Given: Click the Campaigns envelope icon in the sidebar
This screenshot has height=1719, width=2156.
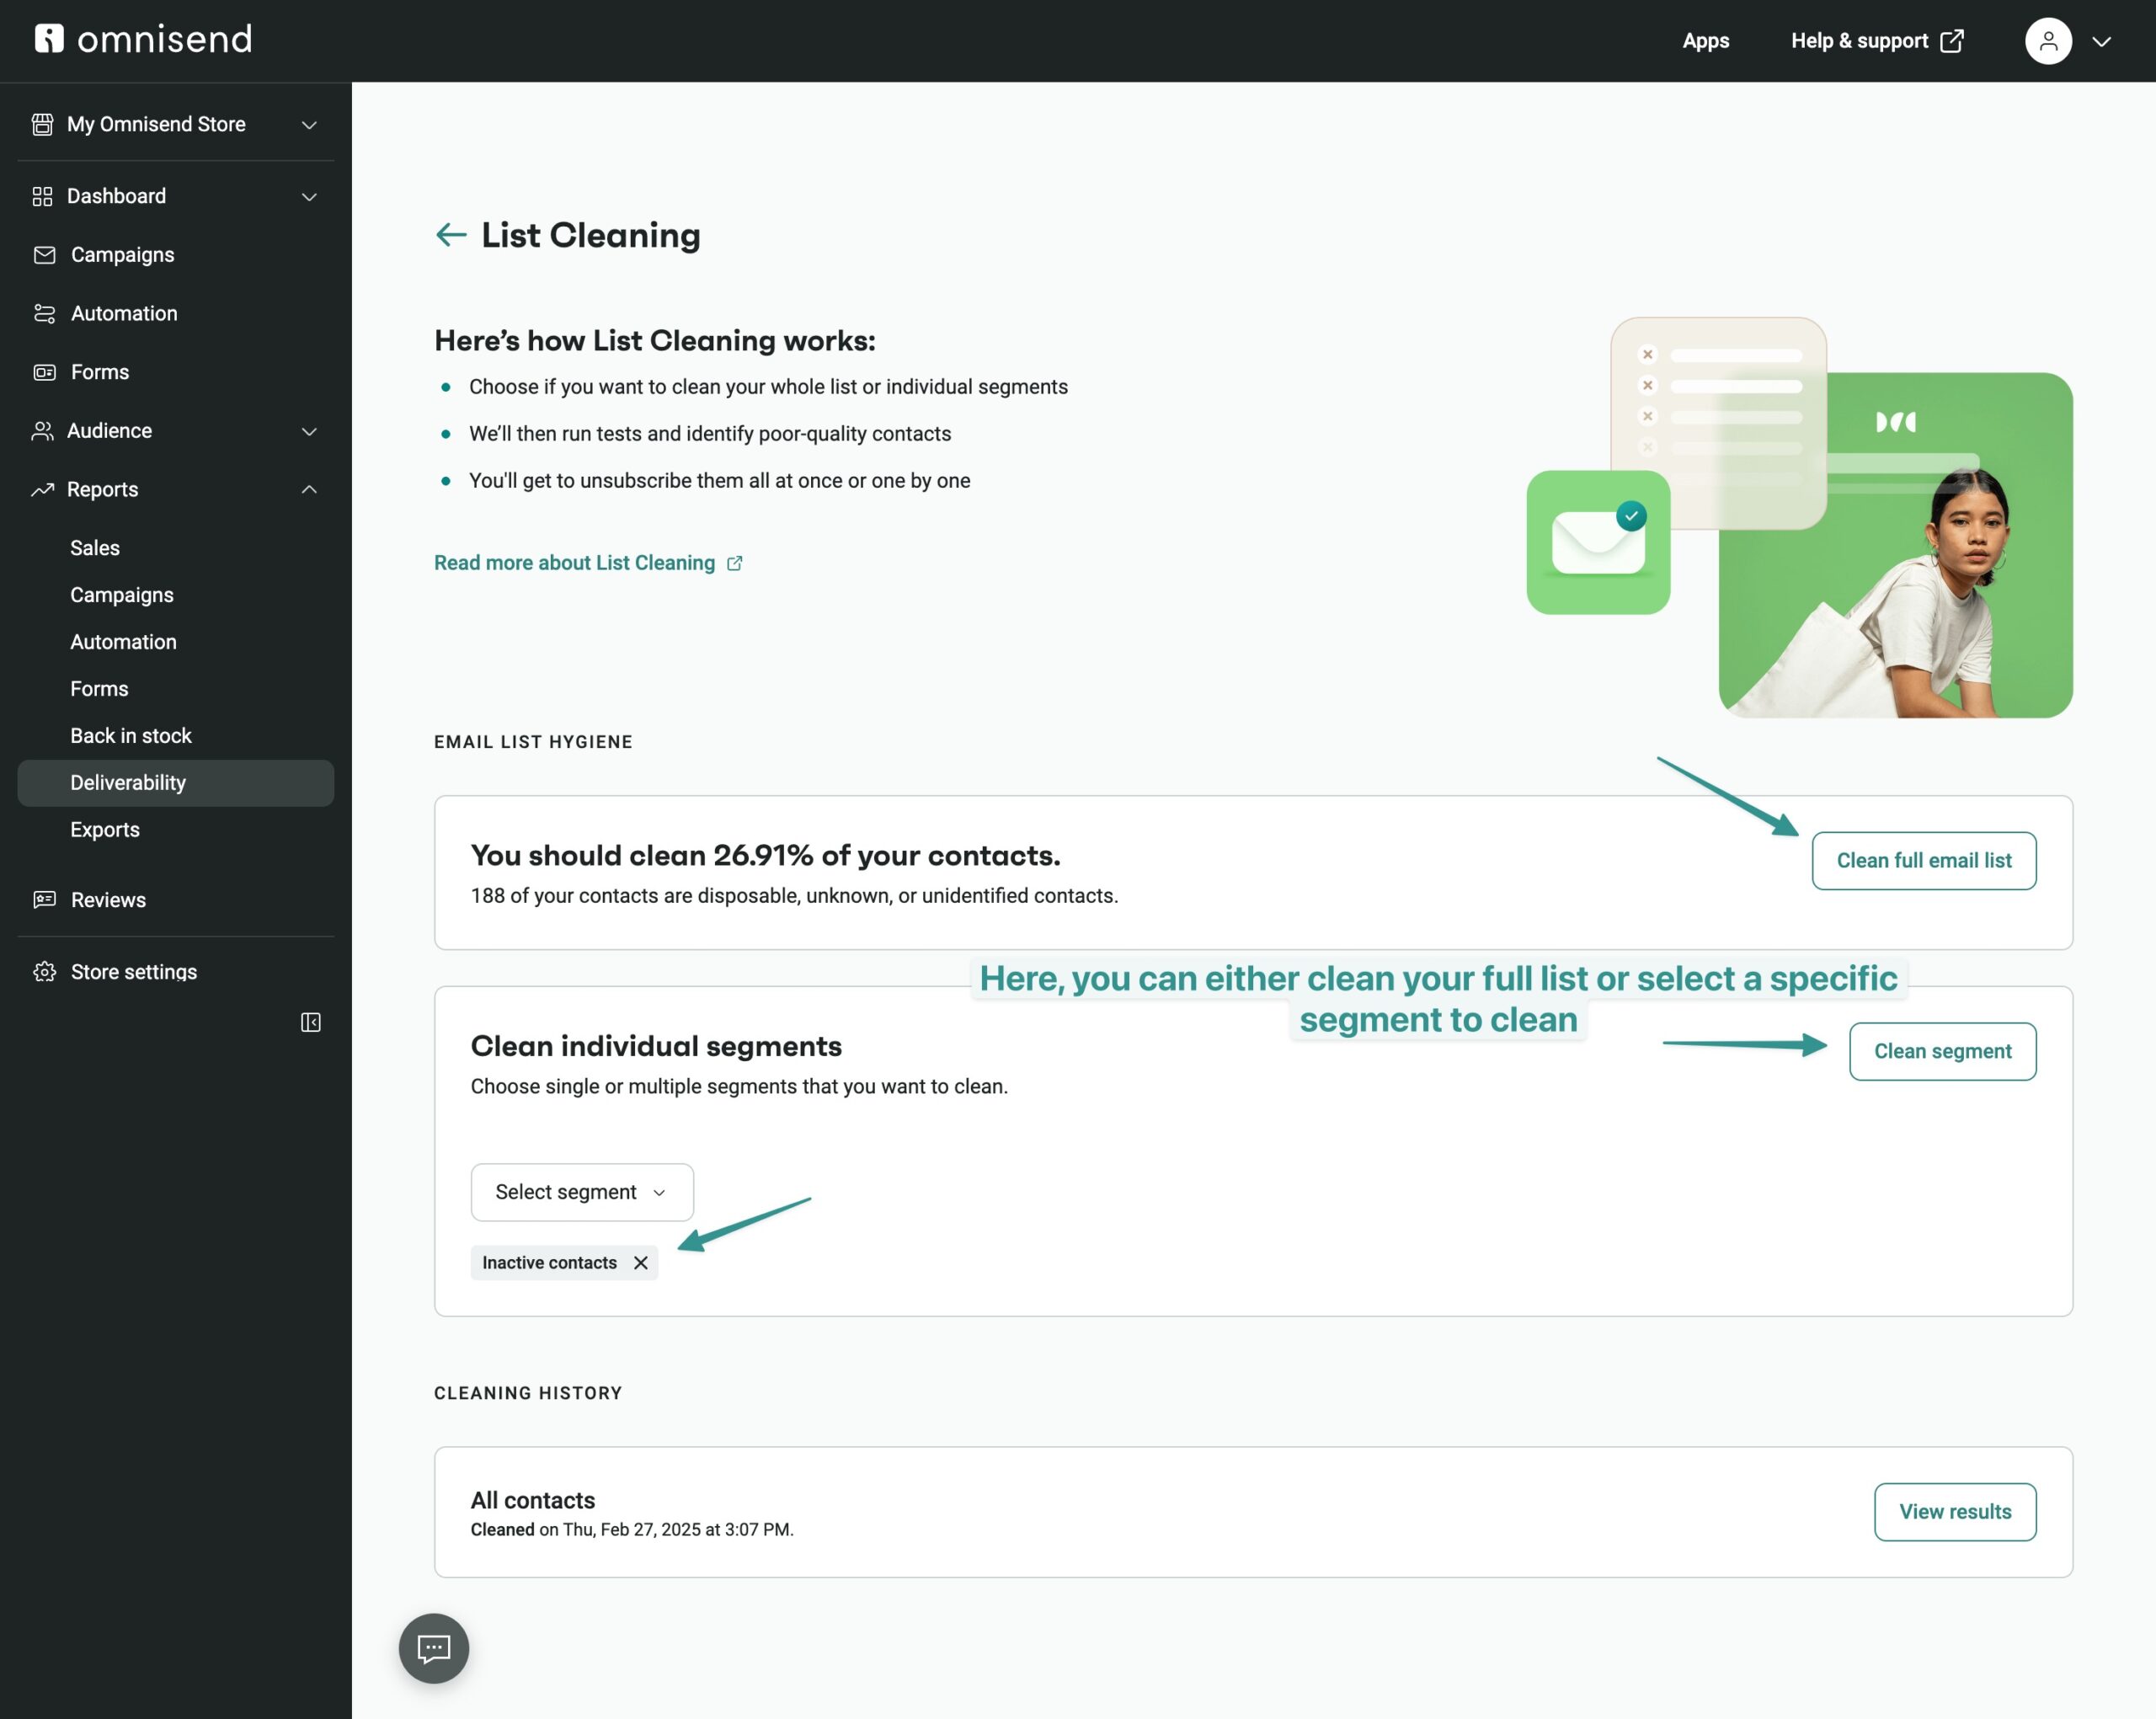Looking at the screenshot, I should click(x=44, y=254).
